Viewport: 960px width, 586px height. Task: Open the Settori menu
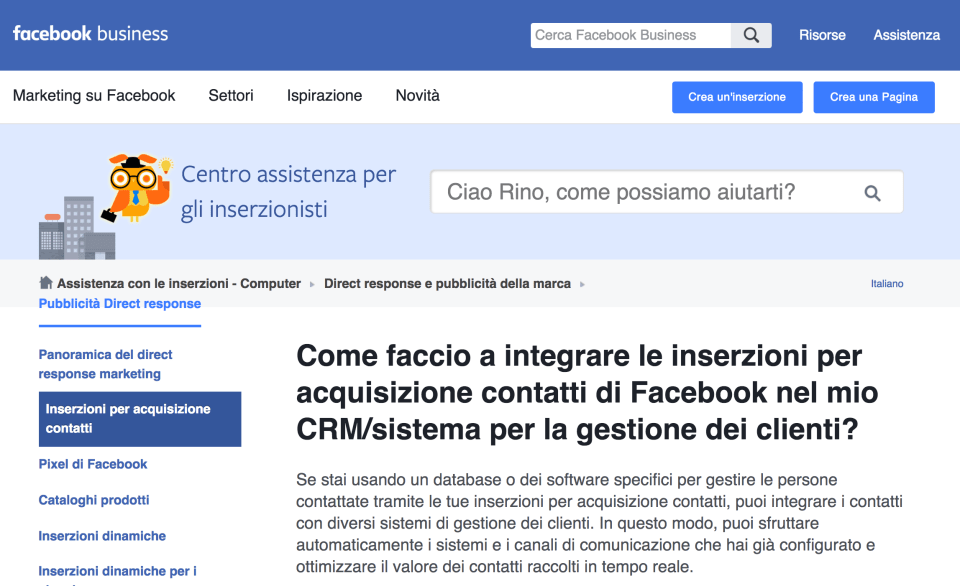pos(231,96)
